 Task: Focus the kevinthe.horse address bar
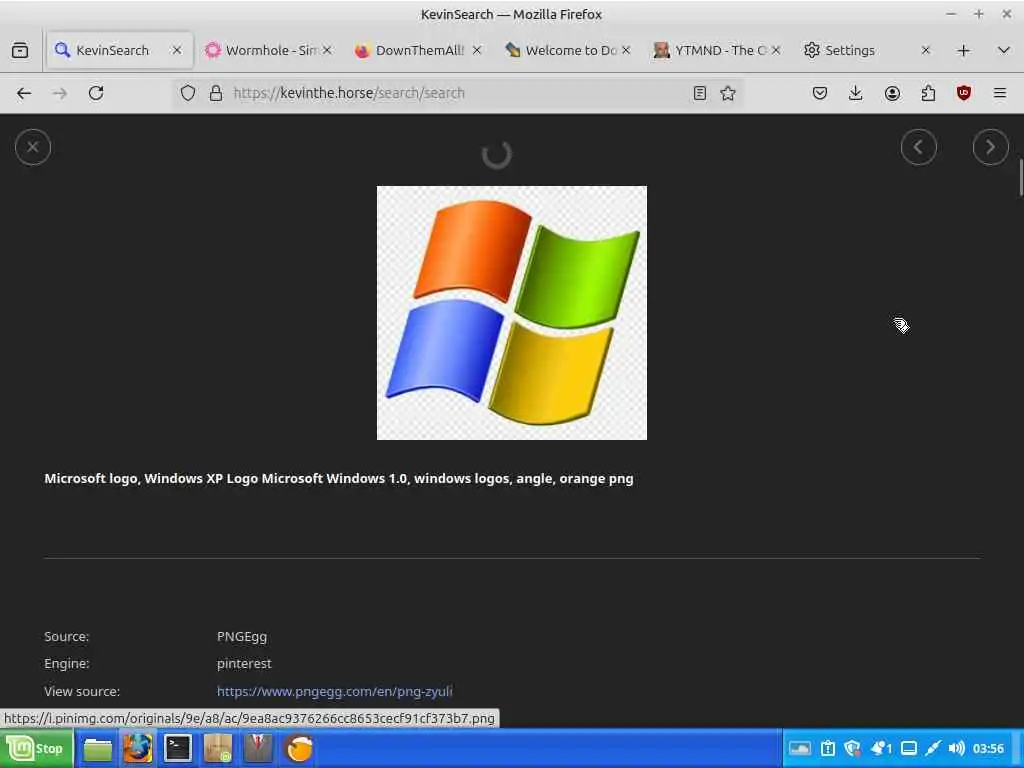[x=457, y=93]
